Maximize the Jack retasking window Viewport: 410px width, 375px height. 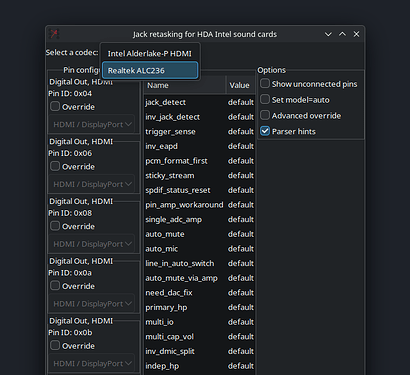point(342,34)
